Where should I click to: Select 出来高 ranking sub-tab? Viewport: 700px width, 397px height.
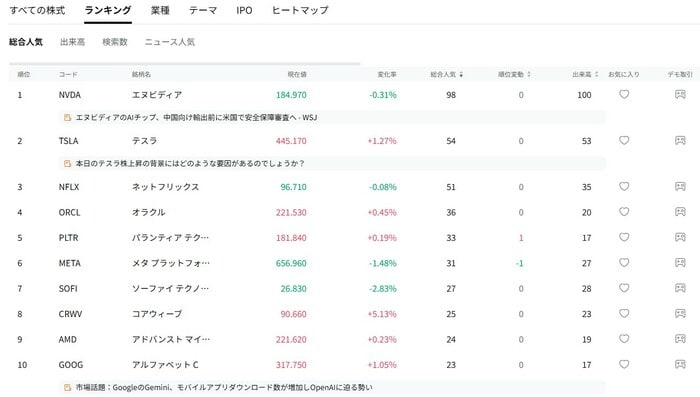click(x=72, y=42)
